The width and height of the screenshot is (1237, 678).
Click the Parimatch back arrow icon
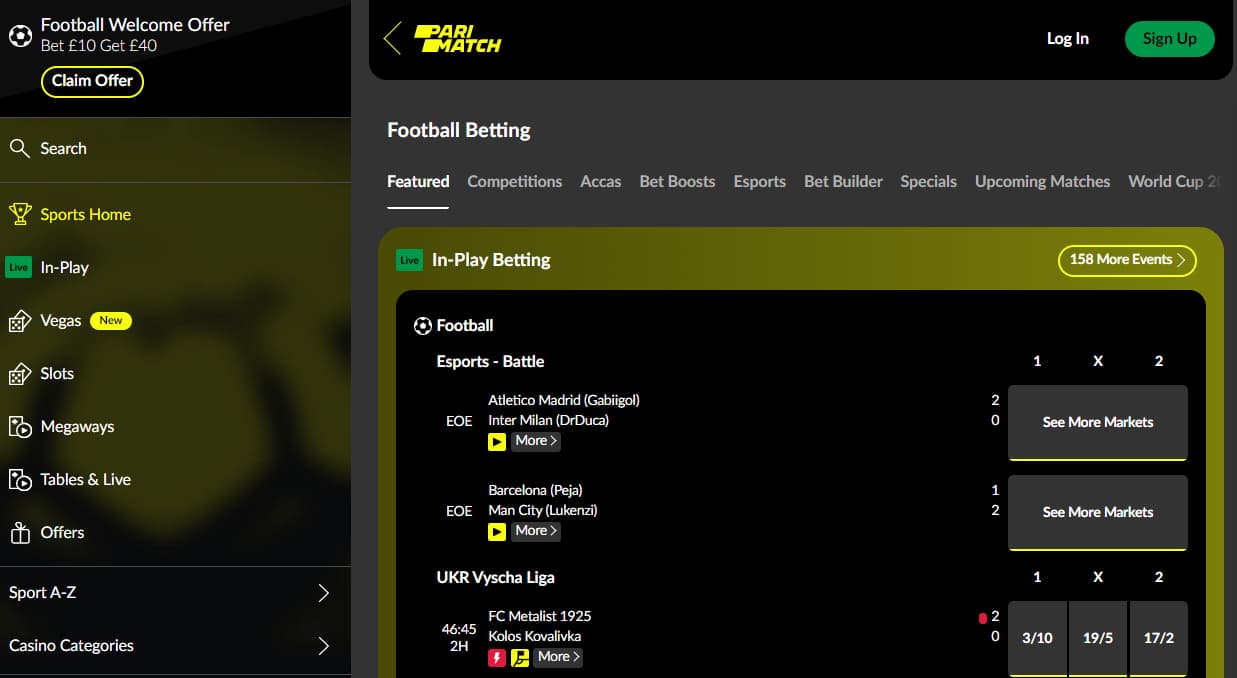click(x=392, y=38)
